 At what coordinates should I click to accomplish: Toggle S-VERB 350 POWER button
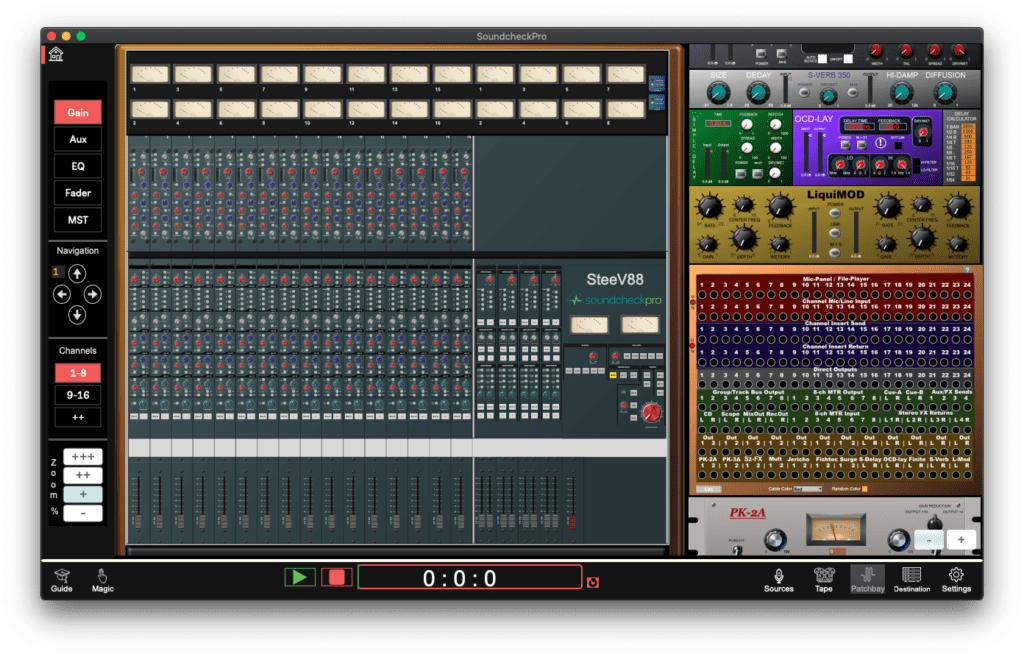pos(805,93)
